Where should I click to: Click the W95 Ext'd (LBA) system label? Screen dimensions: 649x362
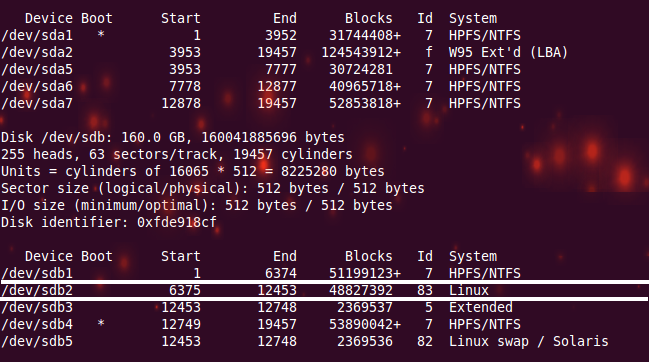508,53
